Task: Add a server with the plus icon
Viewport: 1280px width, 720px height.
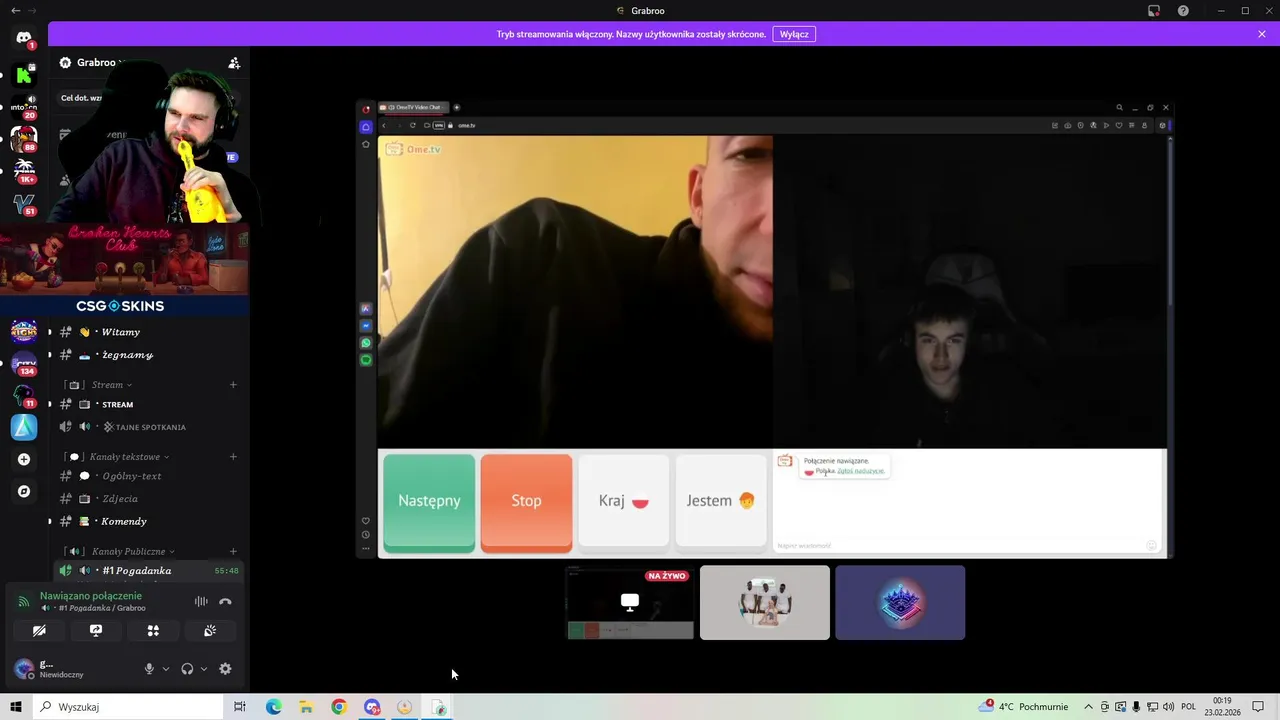Action: tap(24, 459)
